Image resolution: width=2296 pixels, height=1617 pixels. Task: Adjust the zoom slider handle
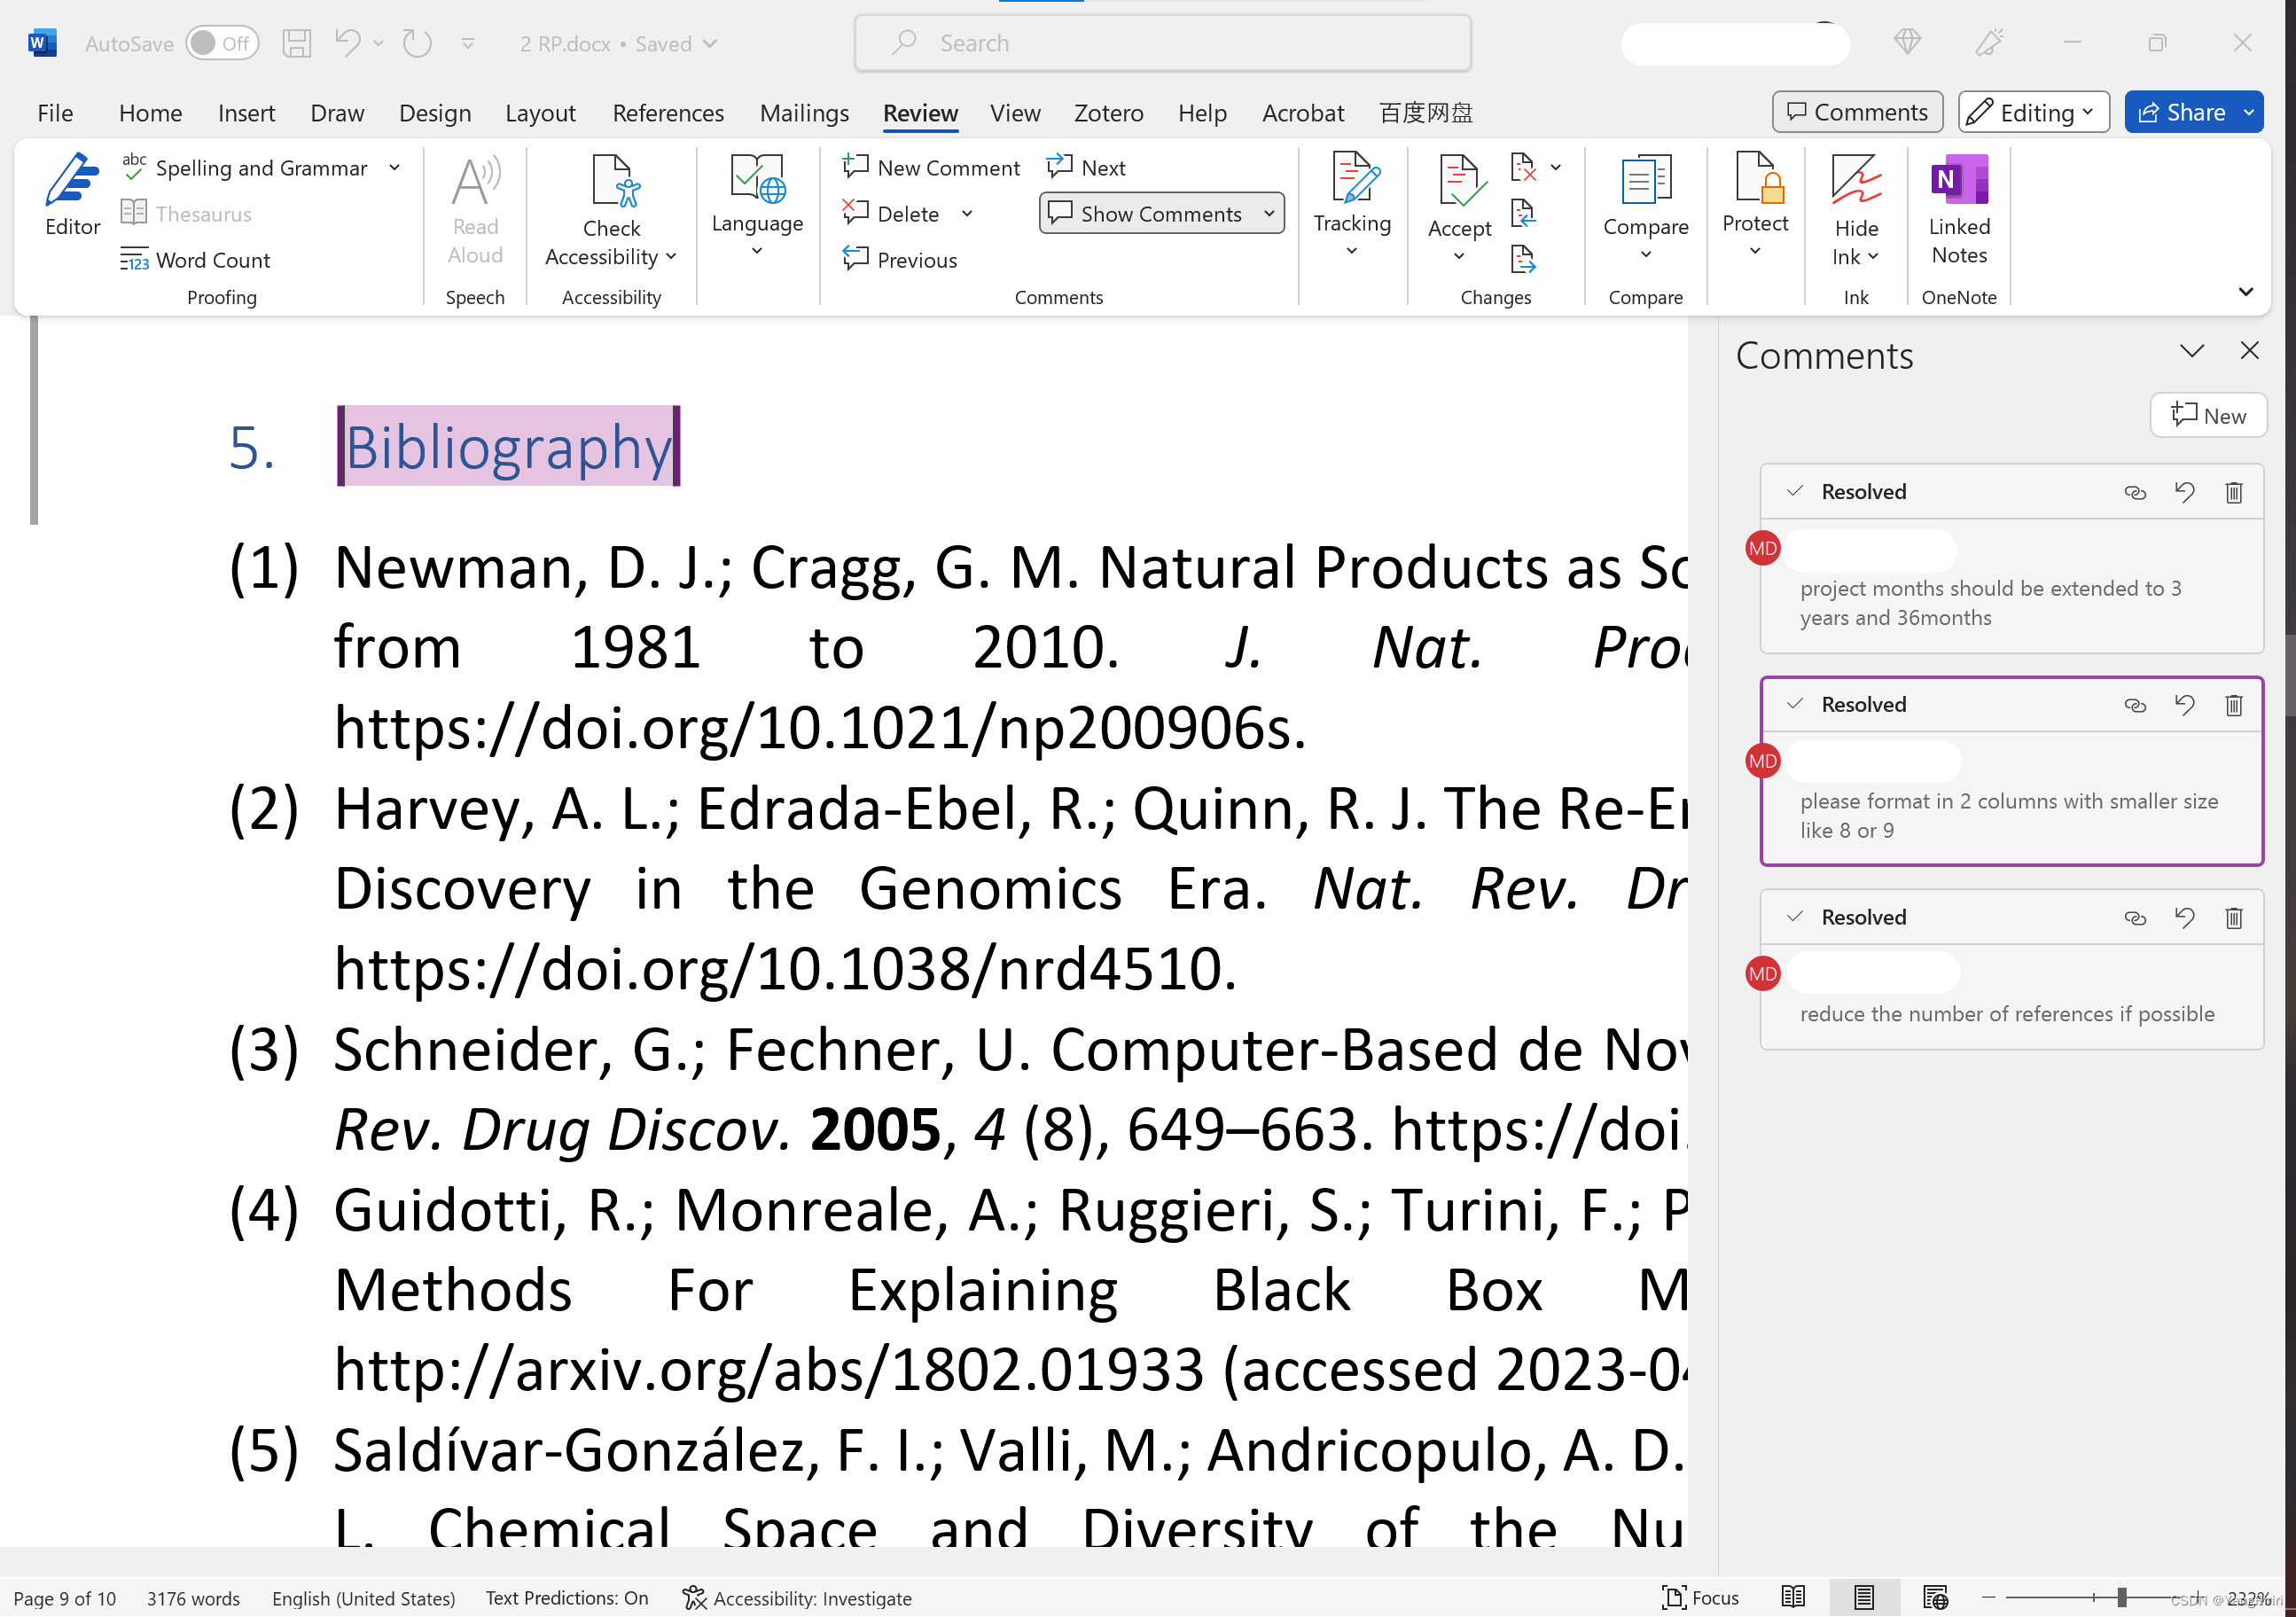[x=2121, y=1597]
